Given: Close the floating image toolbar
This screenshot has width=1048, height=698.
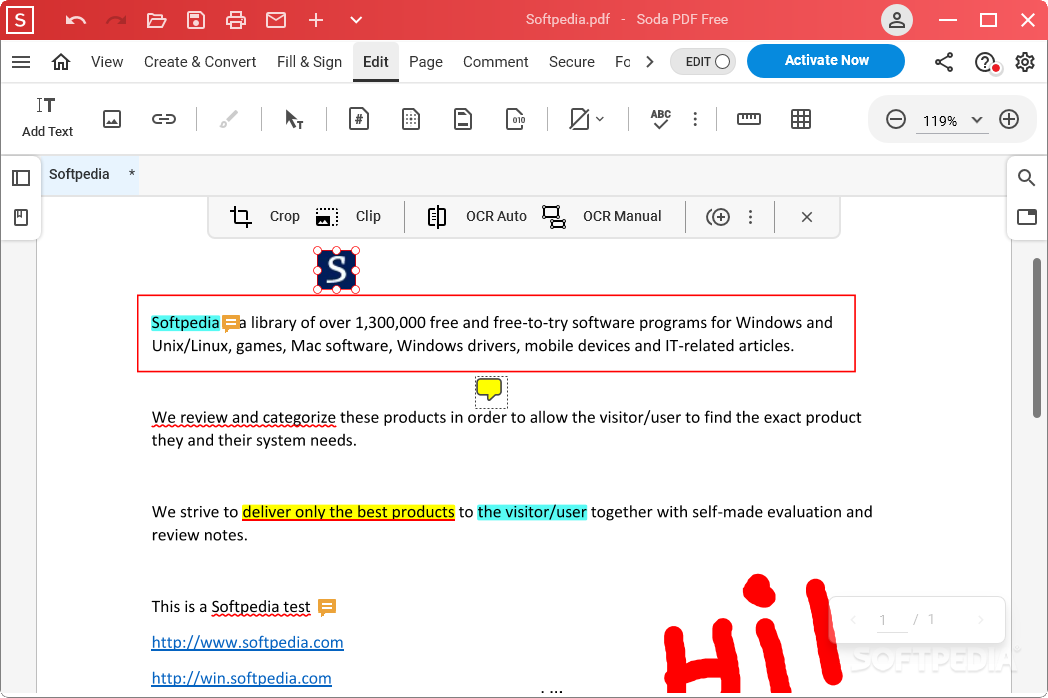Looking at the screenshot, I should coord(807,217).
